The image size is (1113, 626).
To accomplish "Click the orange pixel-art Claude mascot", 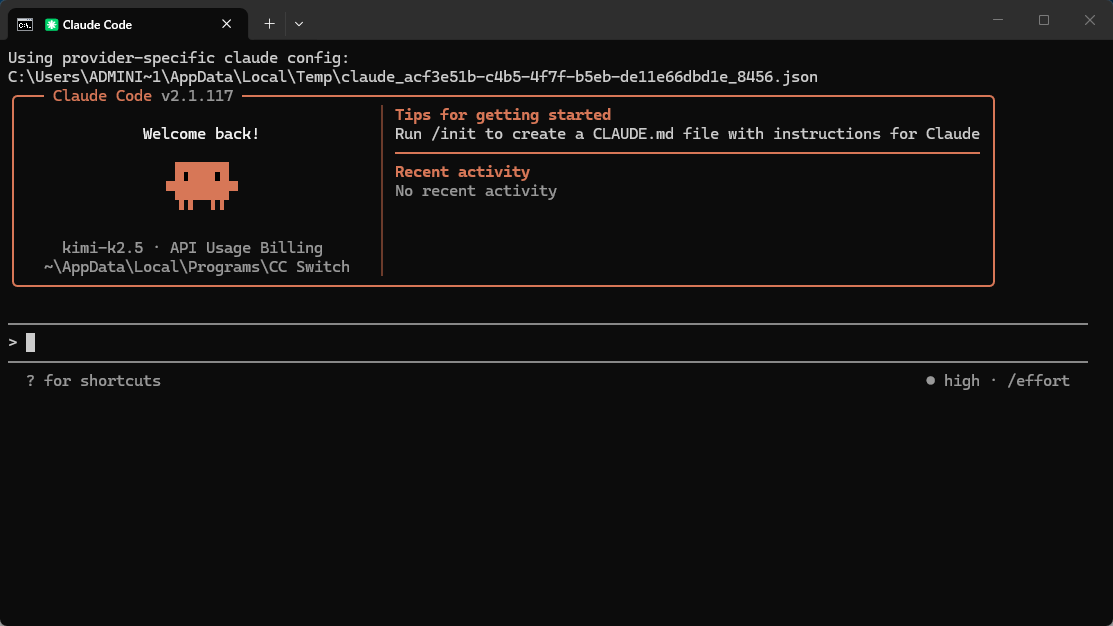I will click(201, 186).
